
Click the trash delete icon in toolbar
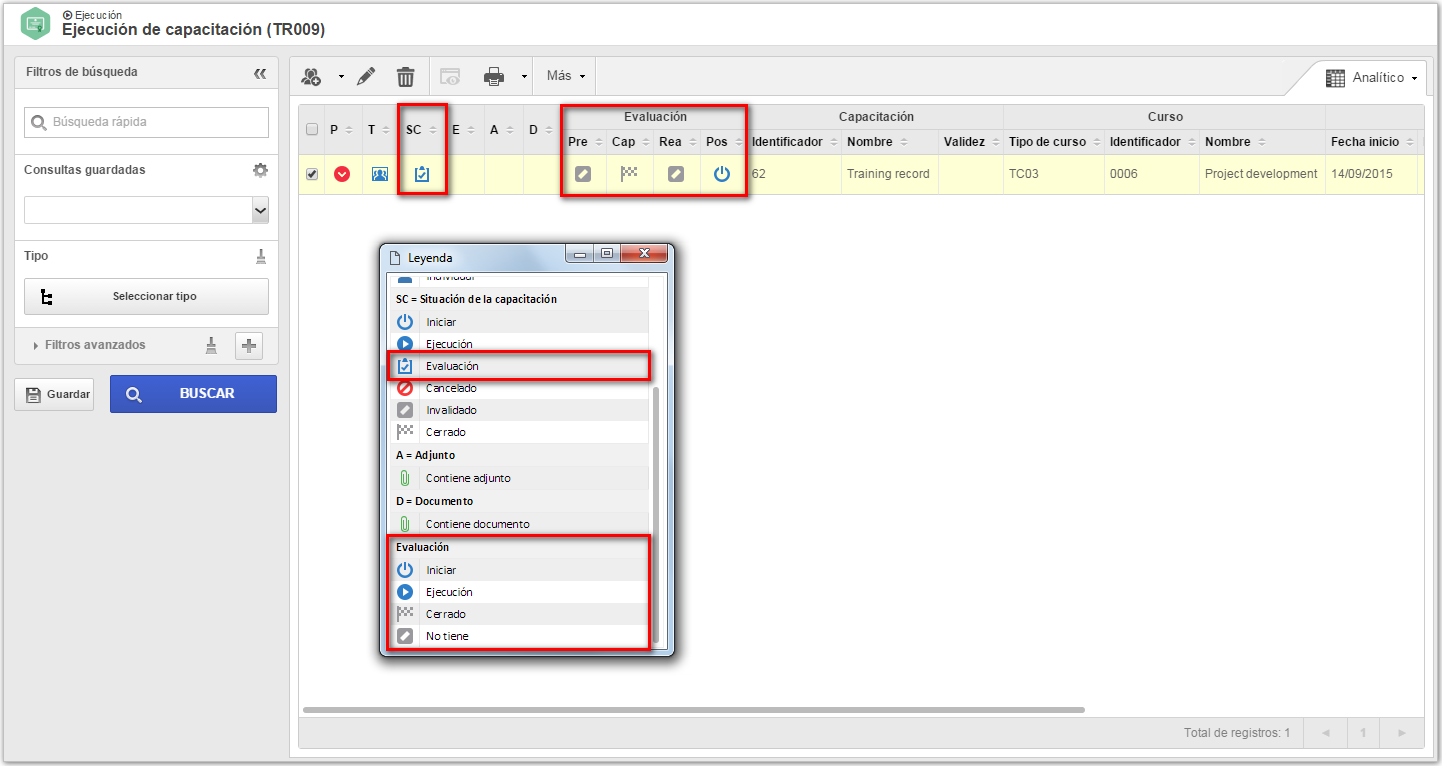point(406,76)
